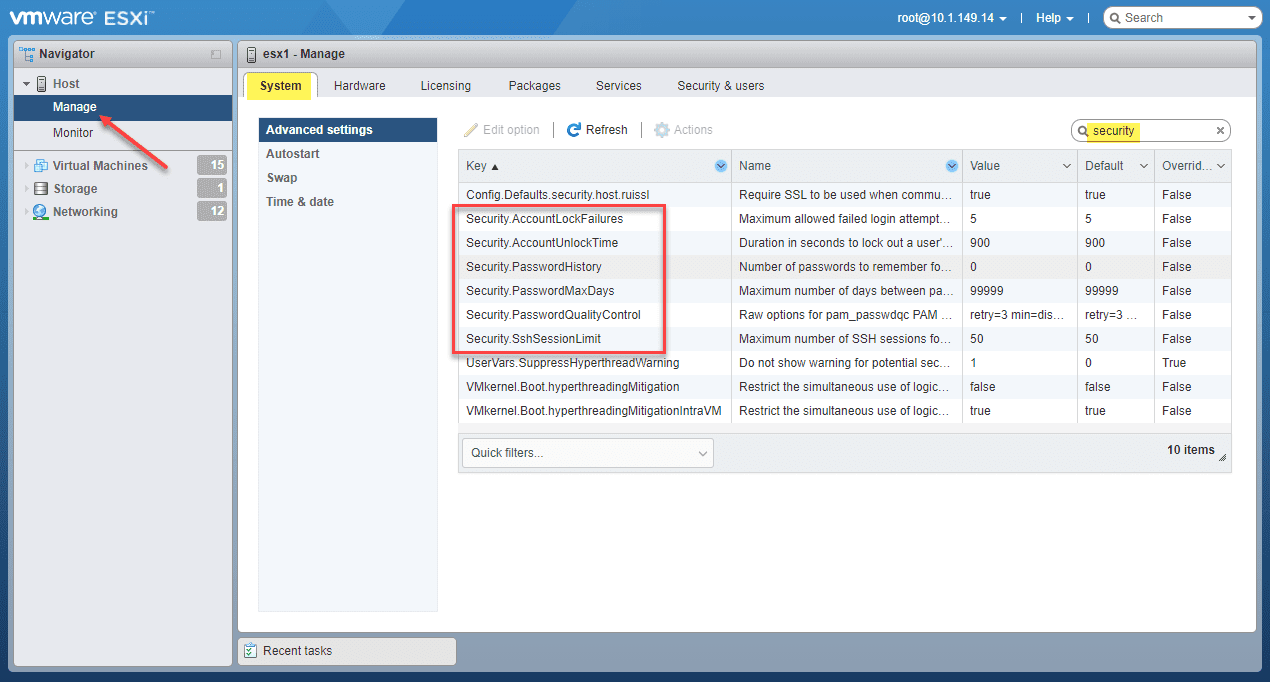Click the Refresh button label
The height and width of the screenshot is (682, 1270).
pos(607,130)
